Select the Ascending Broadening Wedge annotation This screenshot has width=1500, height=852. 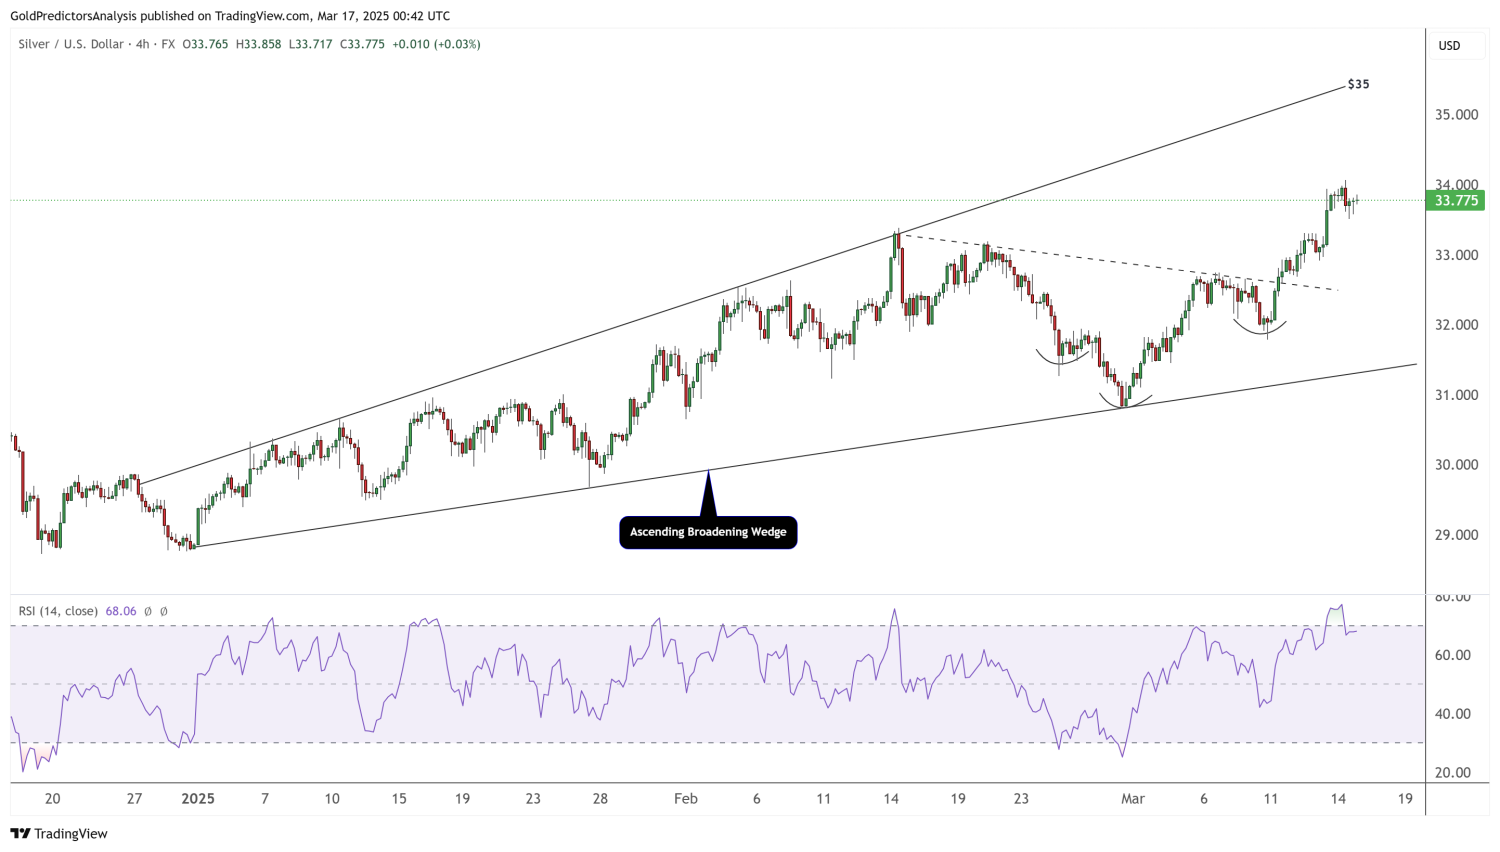pos(708,532)
